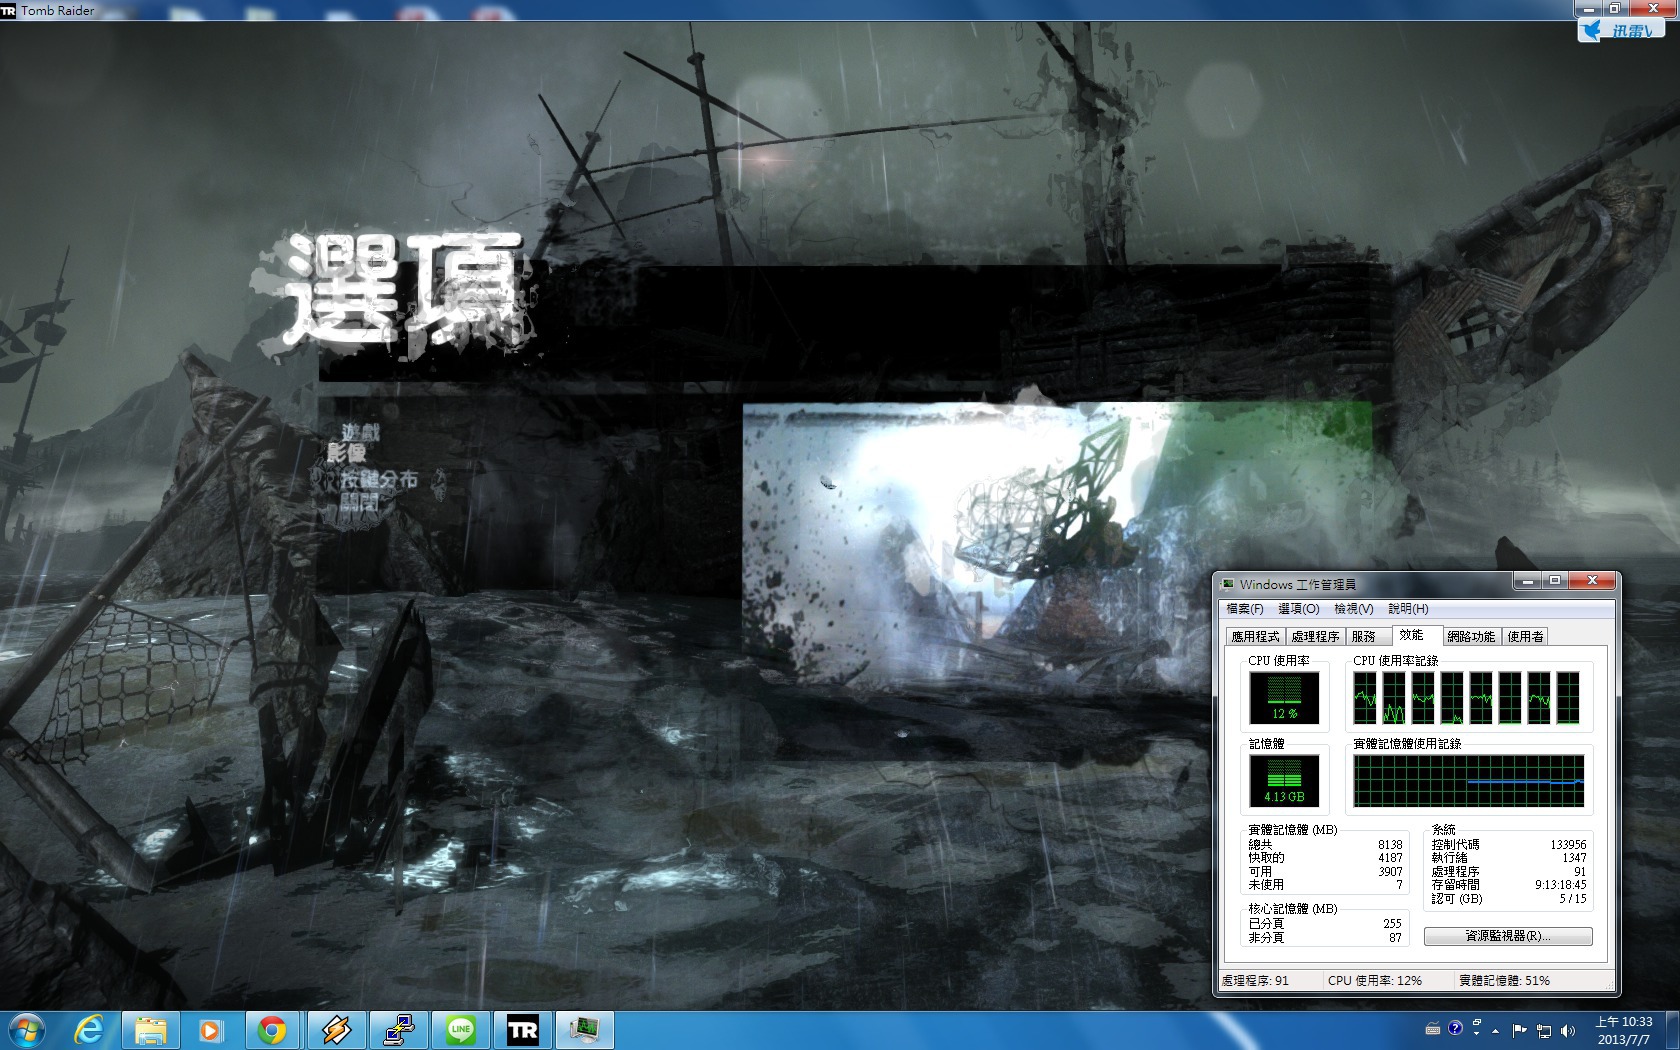Launch Internet Explorer from the taskbar
The width and height of the screenshot is (1680, 1050).
[89, 1030]
